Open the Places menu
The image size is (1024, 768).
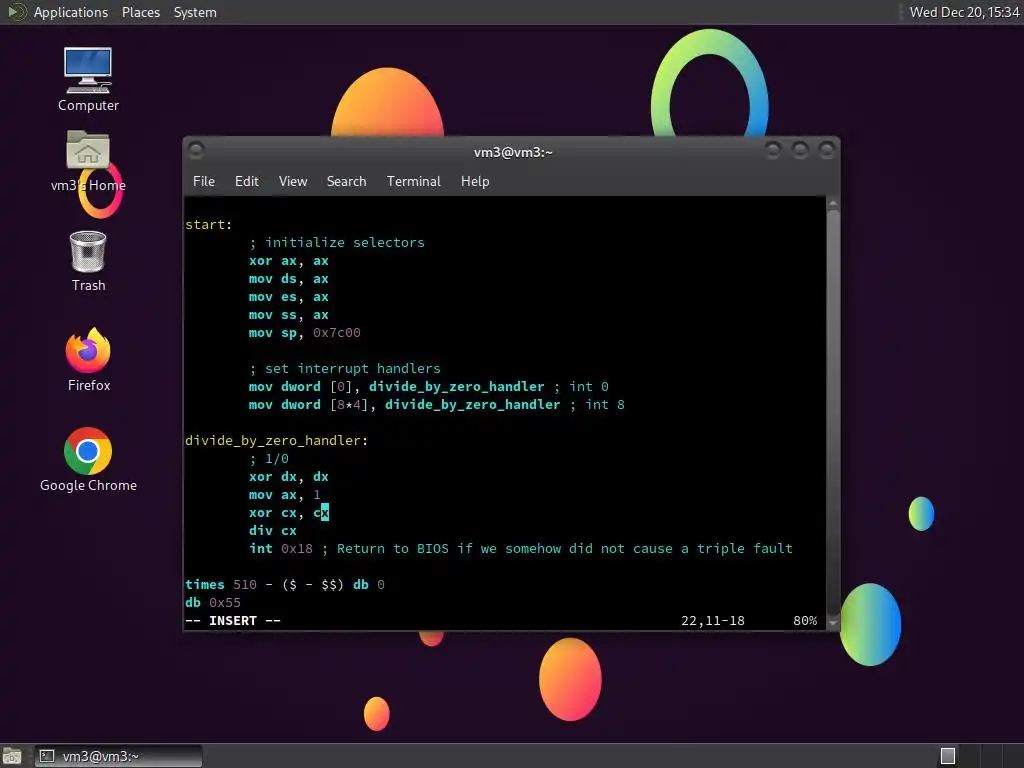pos(140,12)
